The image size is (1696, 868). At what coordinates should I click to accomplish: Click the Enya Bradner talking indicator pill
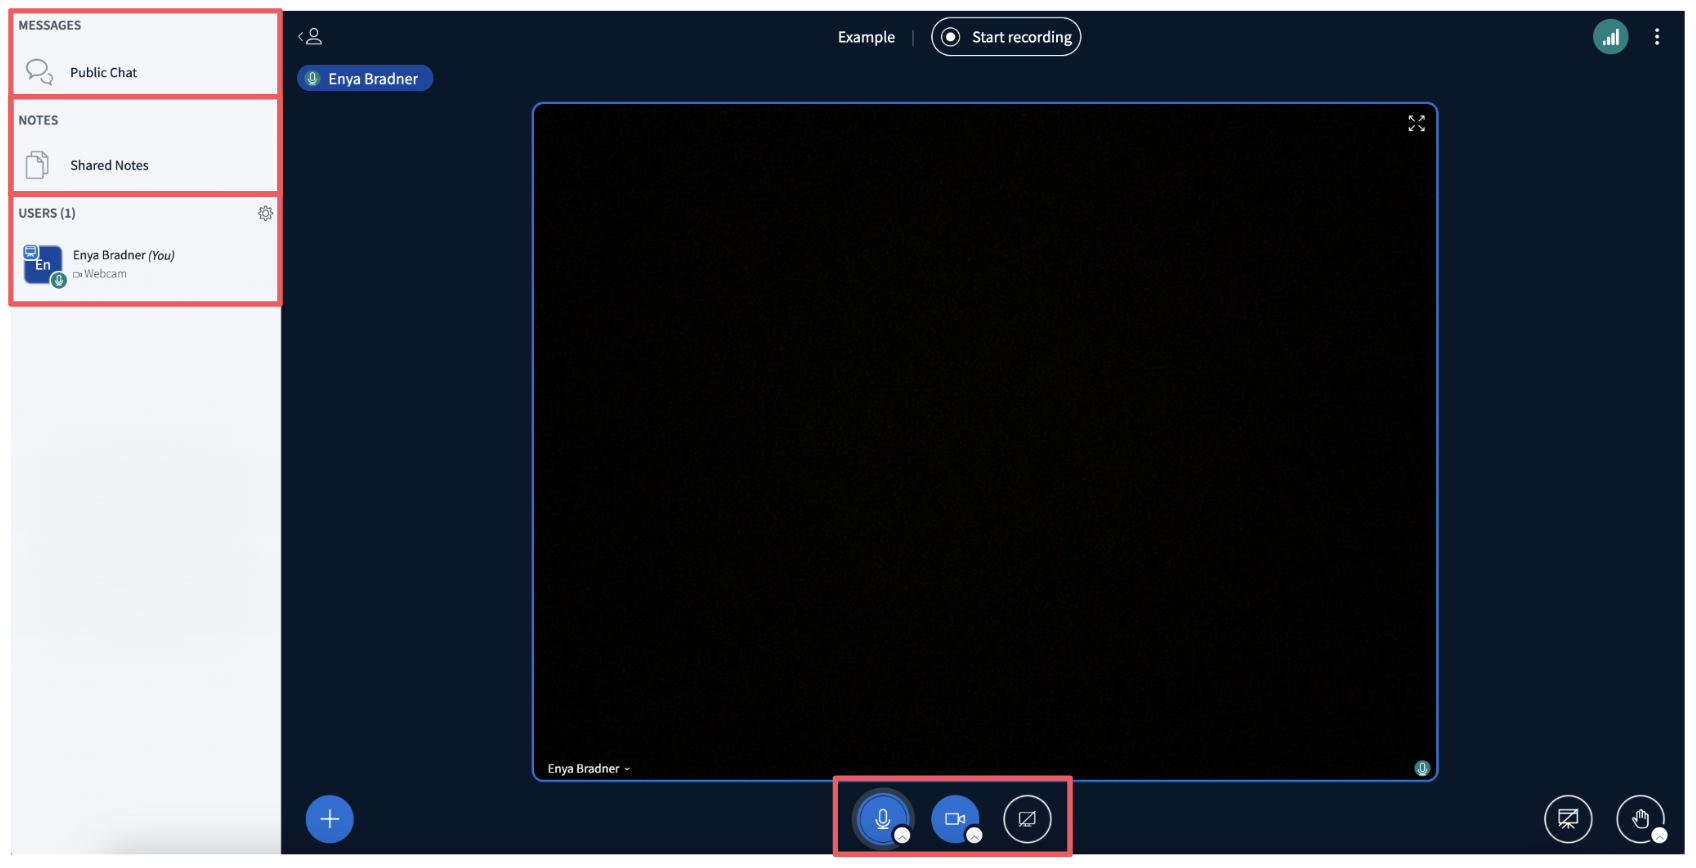pyautogui.click(x=365, y=78)
